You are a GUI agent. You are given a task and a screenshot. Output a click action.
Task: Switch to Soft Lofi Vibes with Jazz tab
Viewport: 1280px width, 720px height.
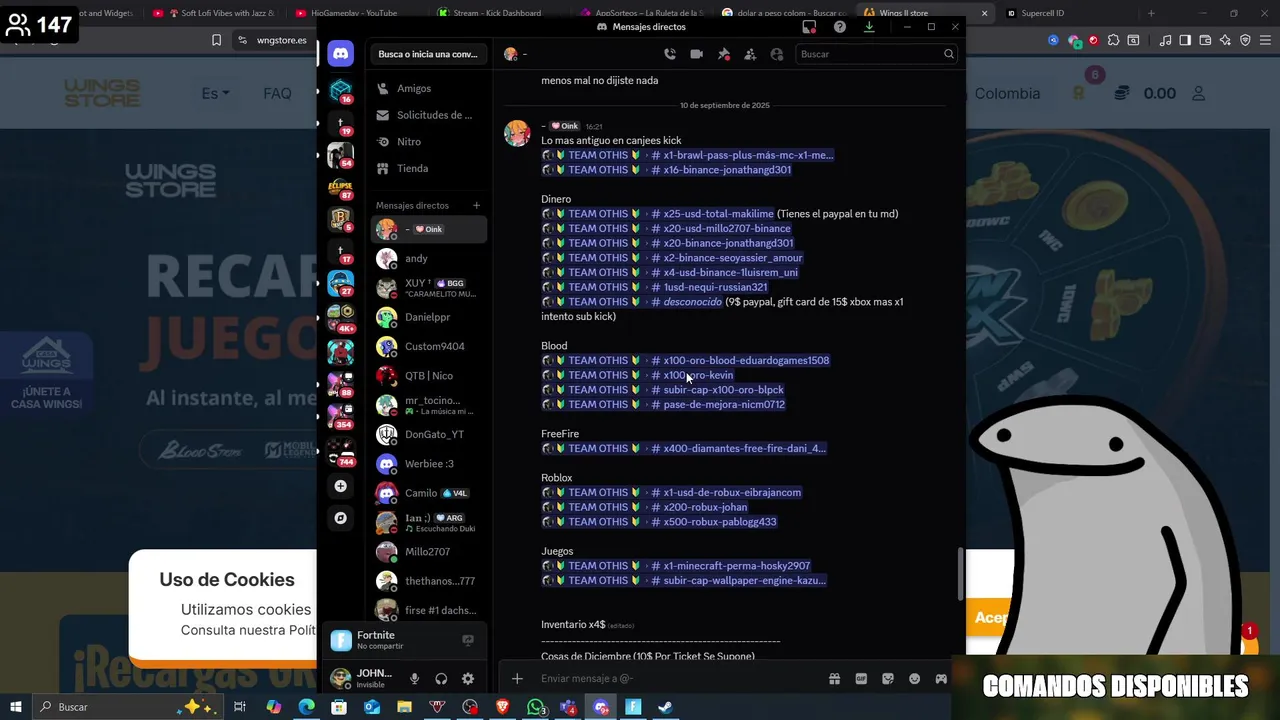point(220,13)
